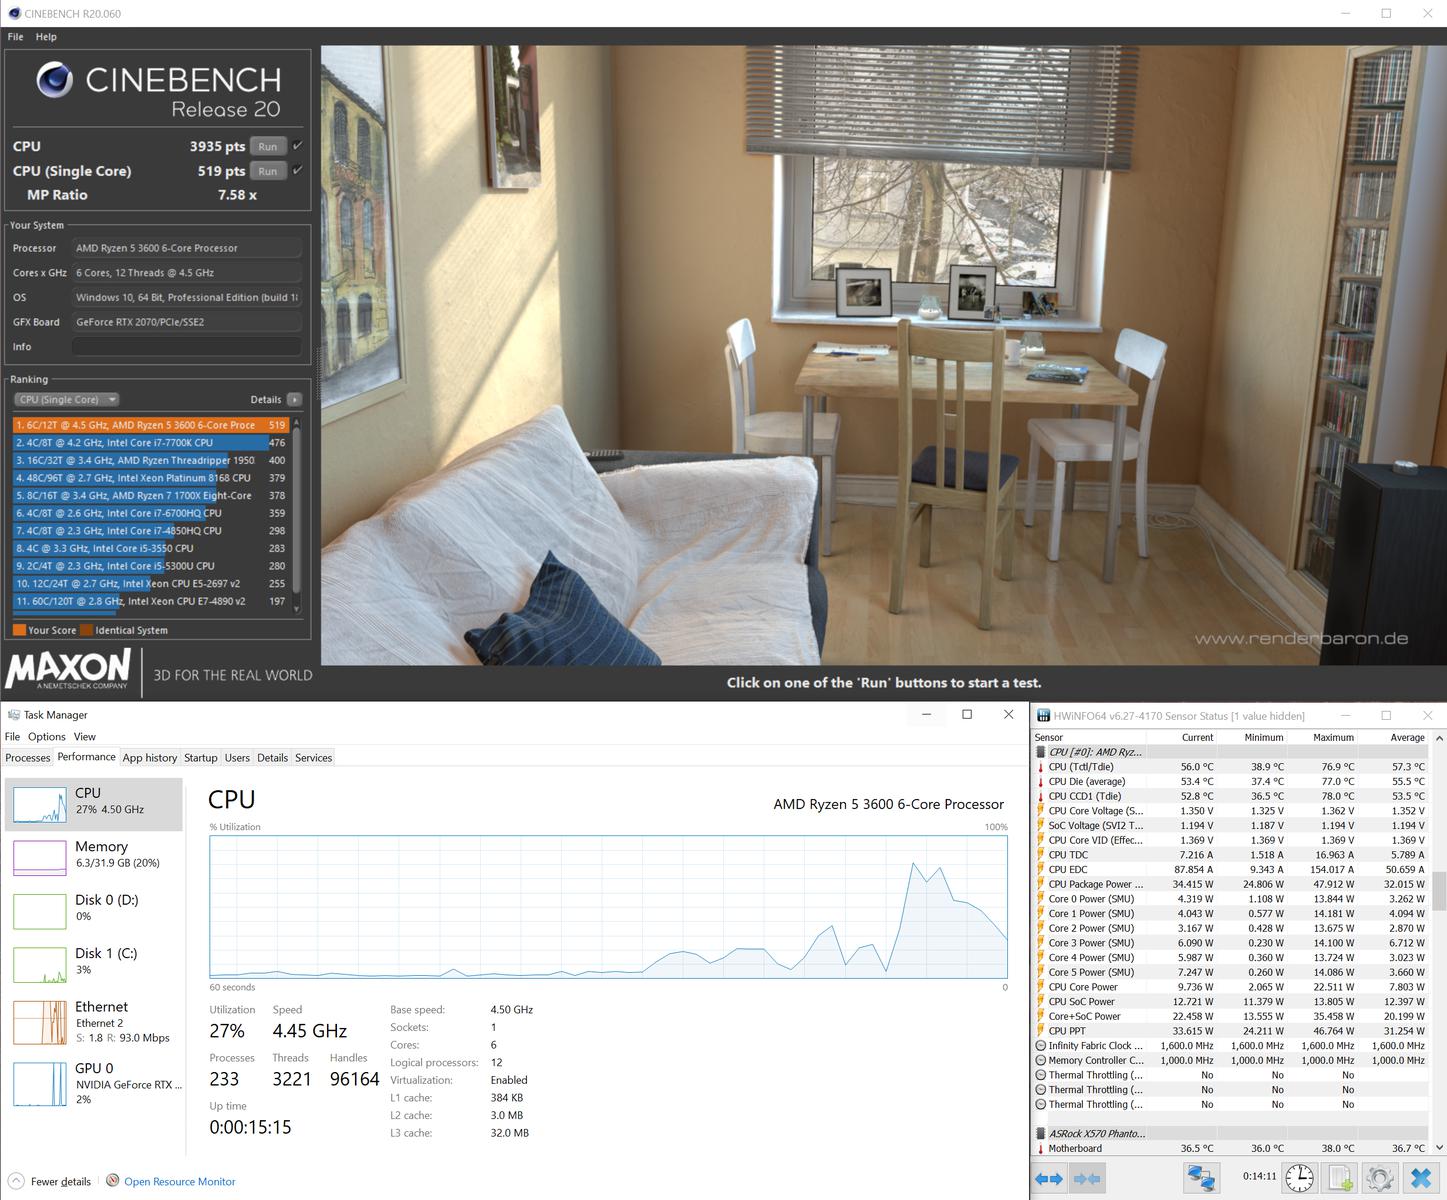
Task: Select ranking entry Ryzen Threadripper 1950
Action: [151, 460]
